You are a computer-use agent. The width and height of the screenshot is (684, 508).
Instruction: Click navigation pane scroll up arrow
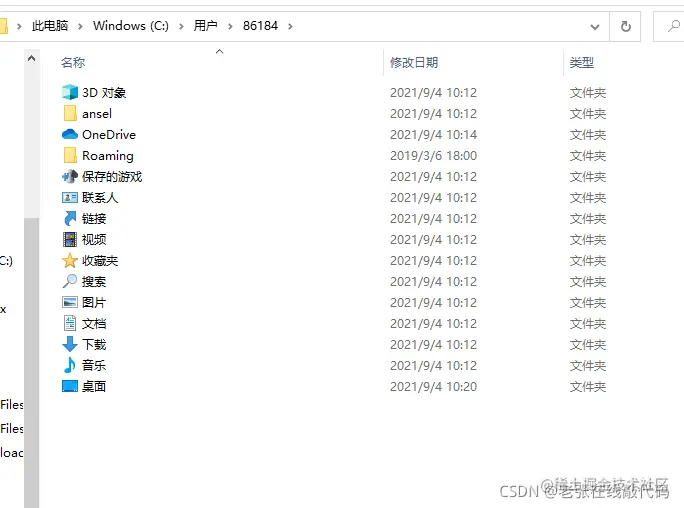pyautogui.click(x=31, y=58)
